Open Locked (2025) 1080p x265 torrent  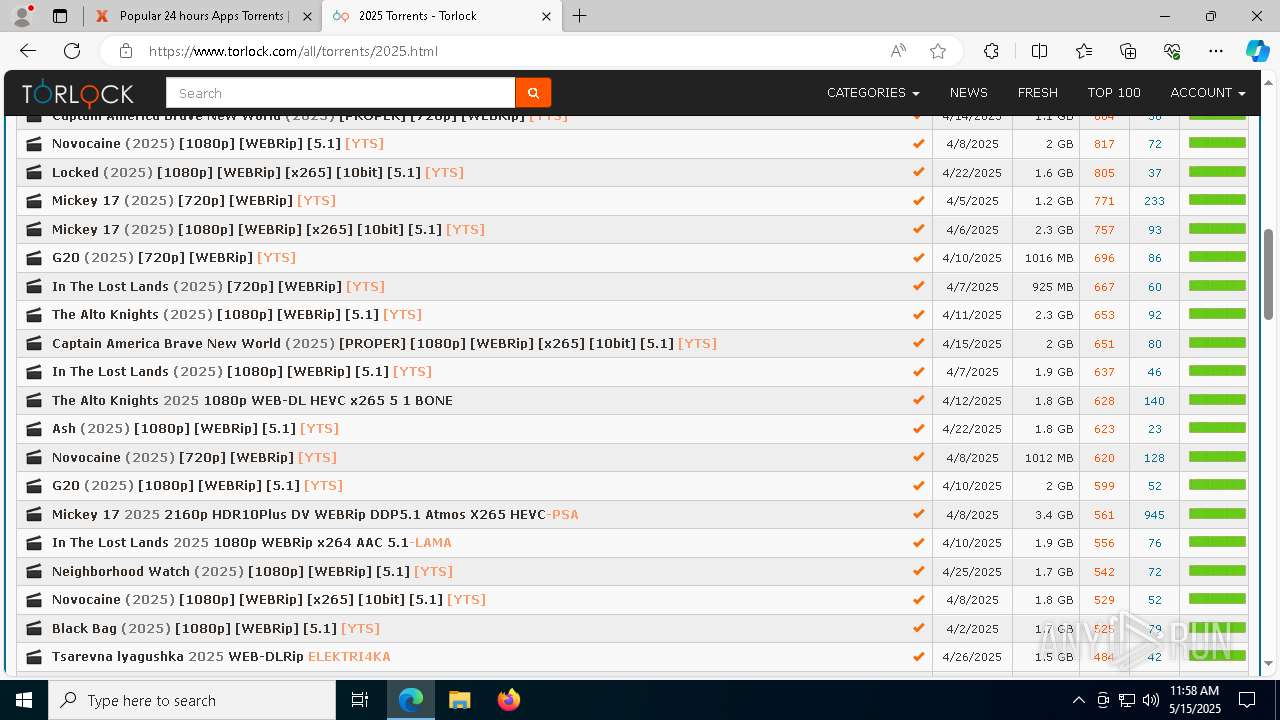(258, 172)
